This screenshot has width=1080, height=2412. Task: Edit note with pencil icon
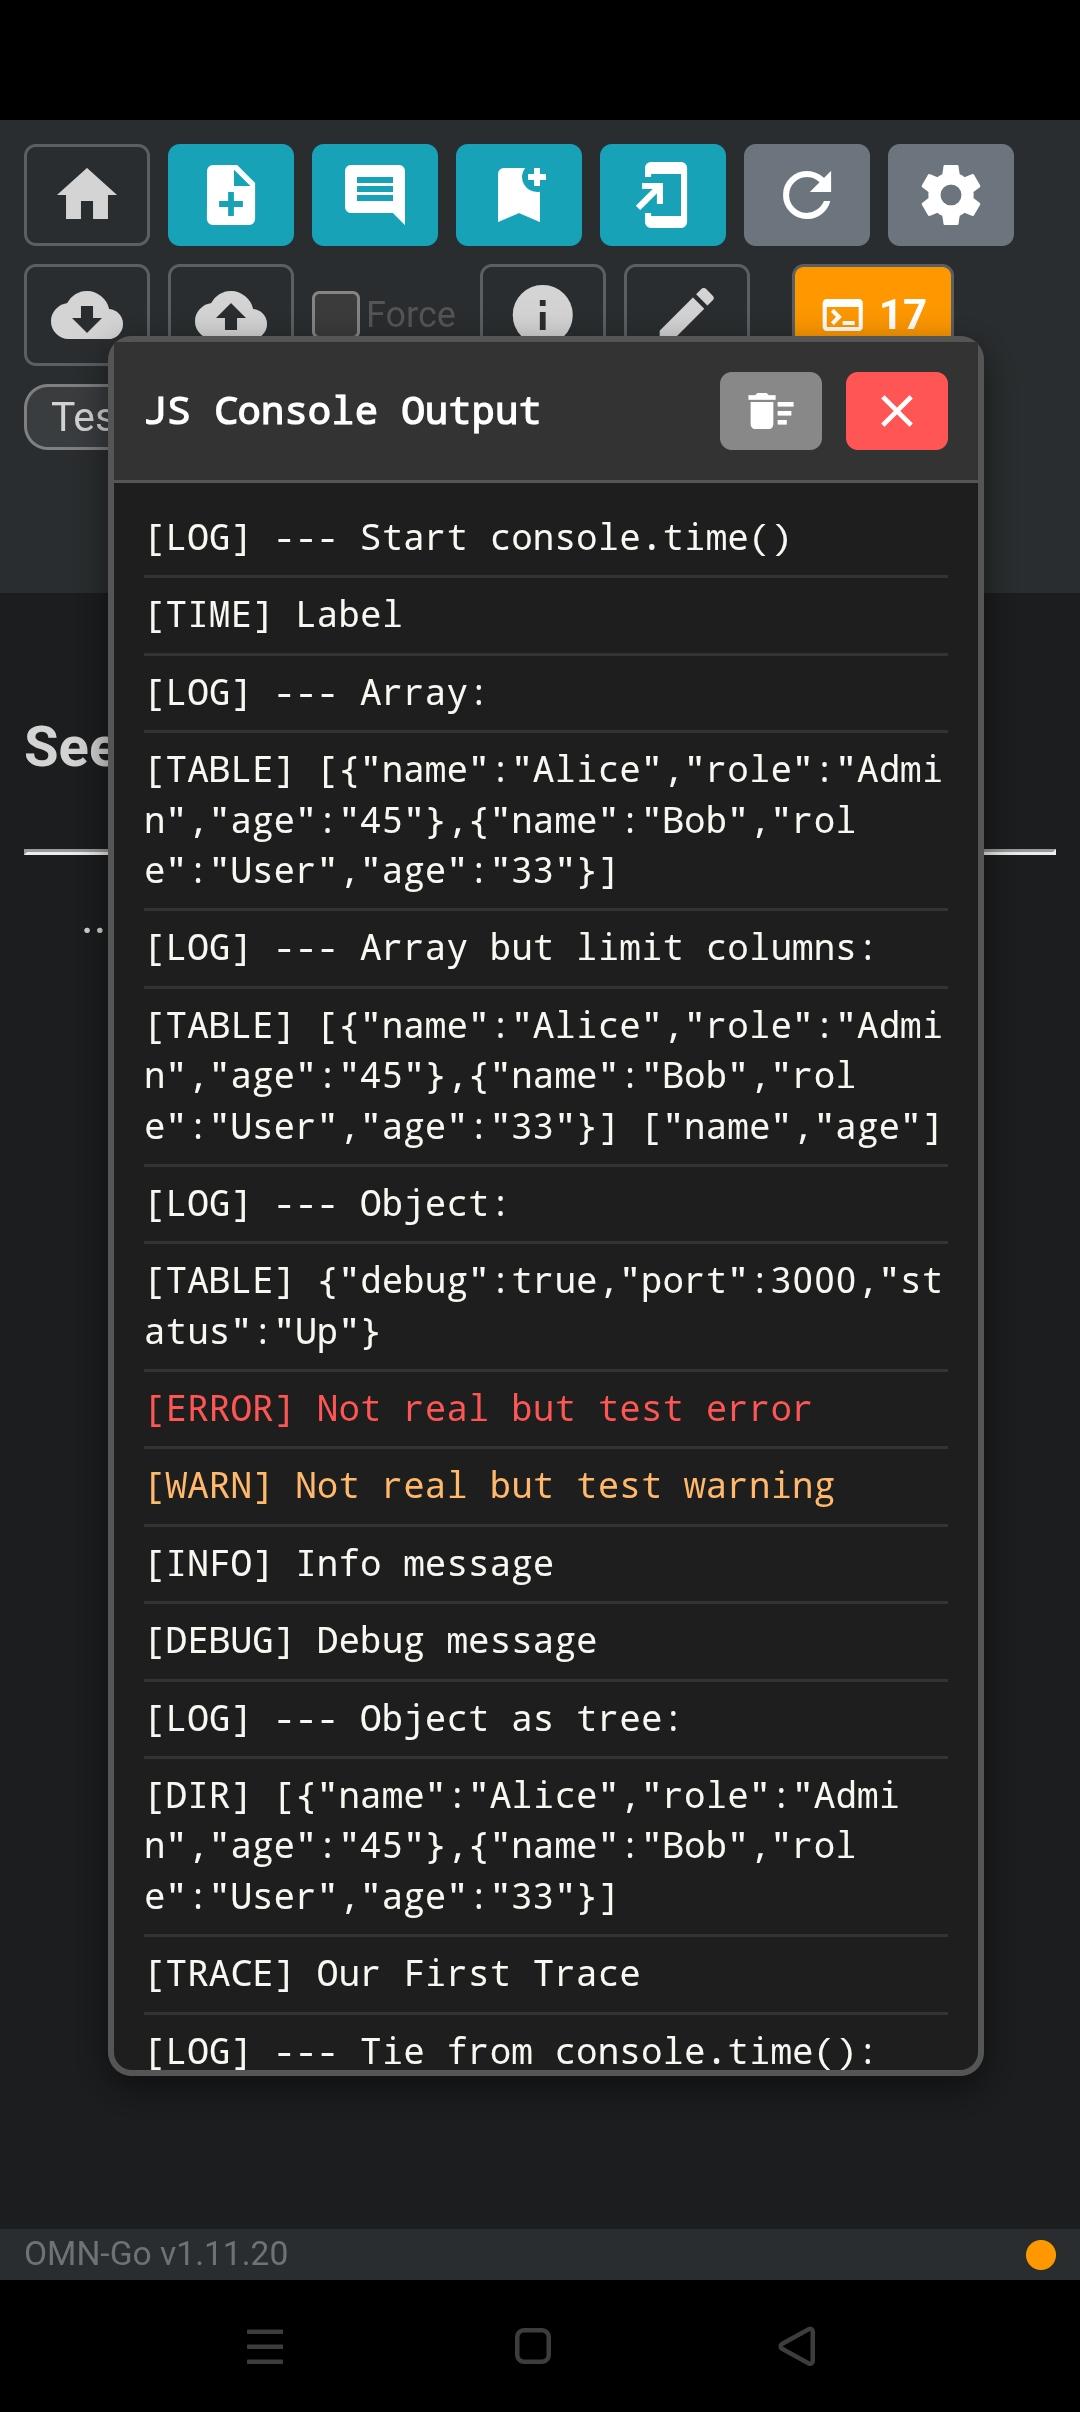[687, 303]
